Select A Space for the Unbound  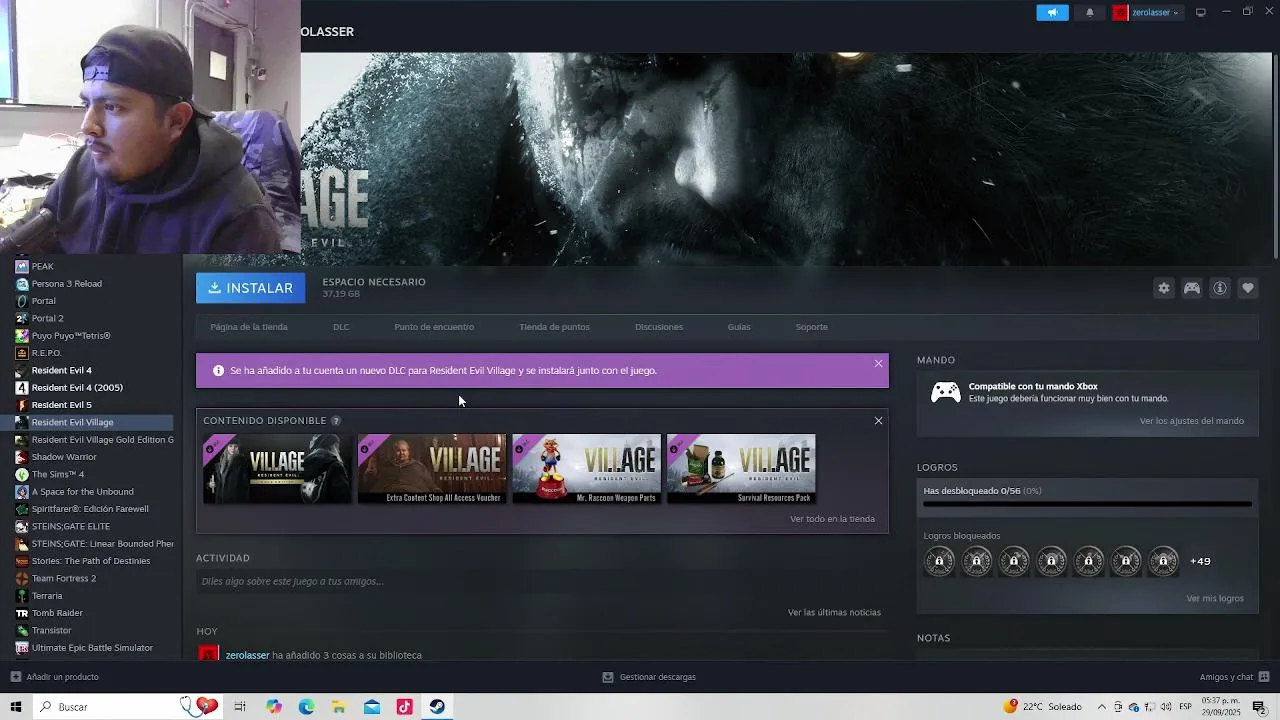click(82, 492)
